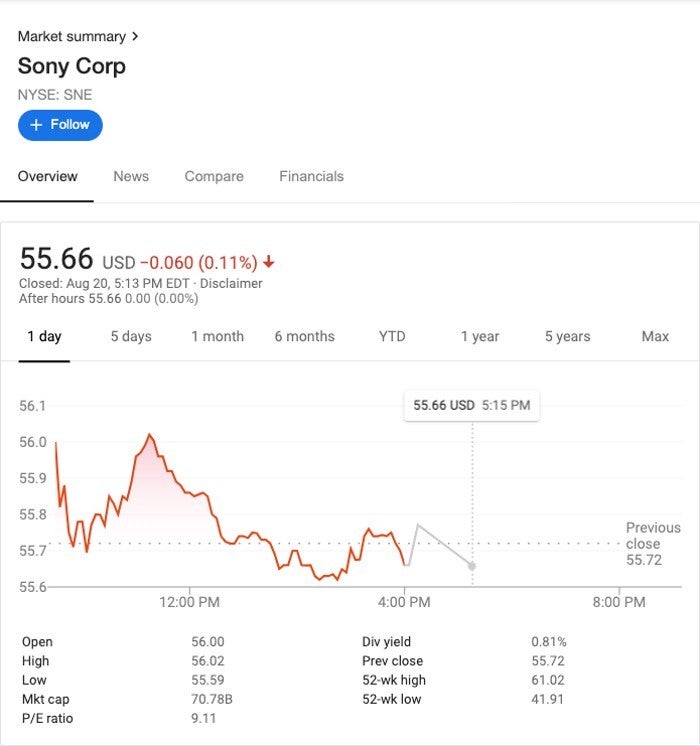
Task: Select the 1 day chart range
Action: pyautogui.click(x=44, y=336)
